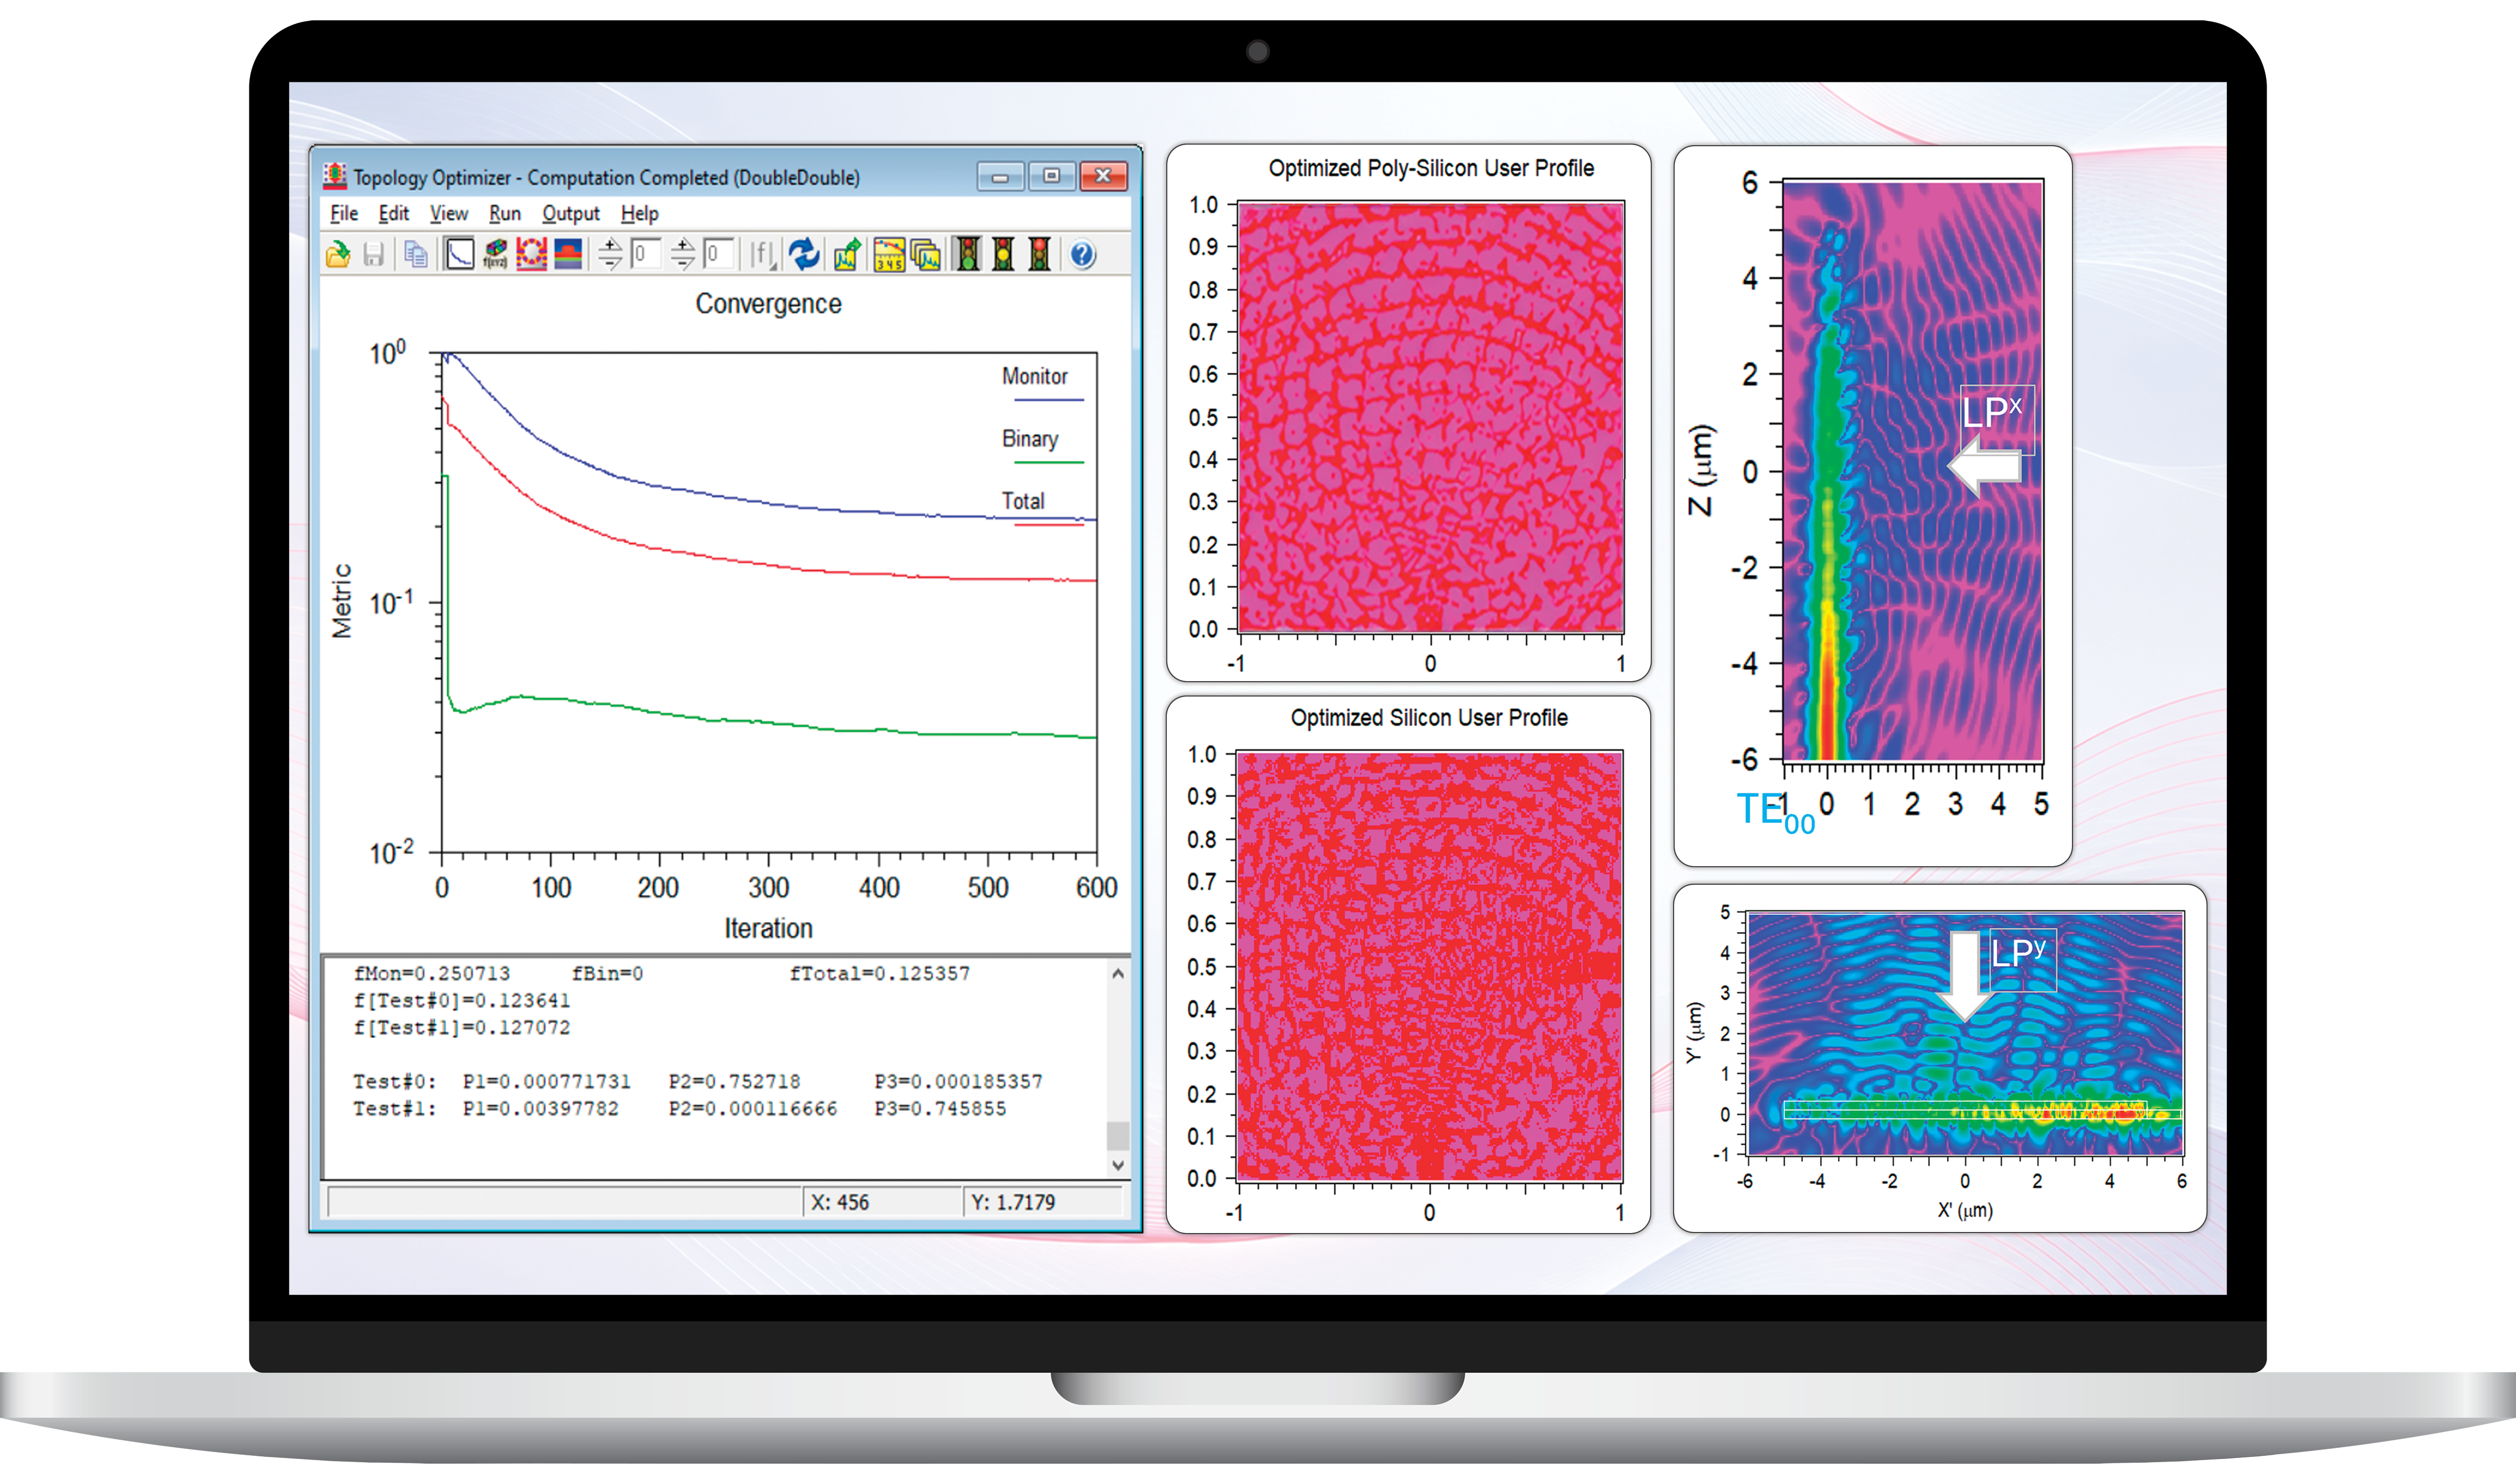Click the second numeric input box showing 0
Screen dimensions: 2516x1484
[719, 254]
